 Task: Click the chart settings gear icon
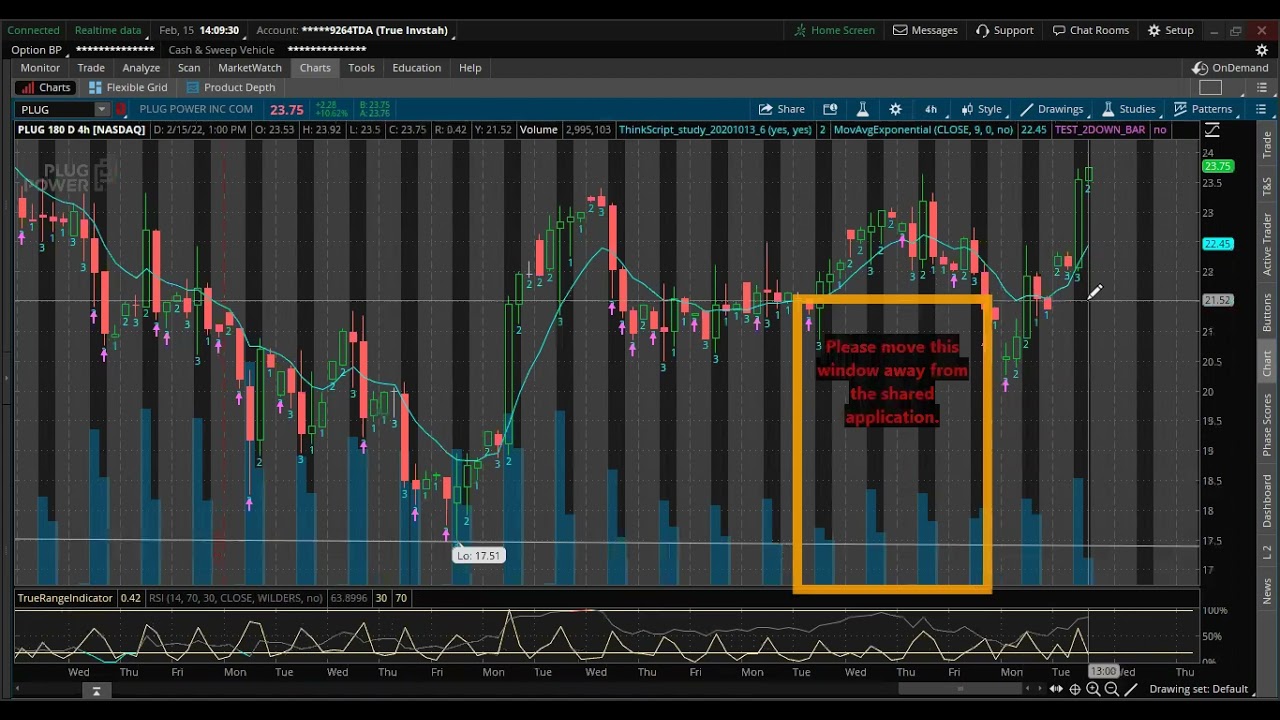(x=895, y=109)
